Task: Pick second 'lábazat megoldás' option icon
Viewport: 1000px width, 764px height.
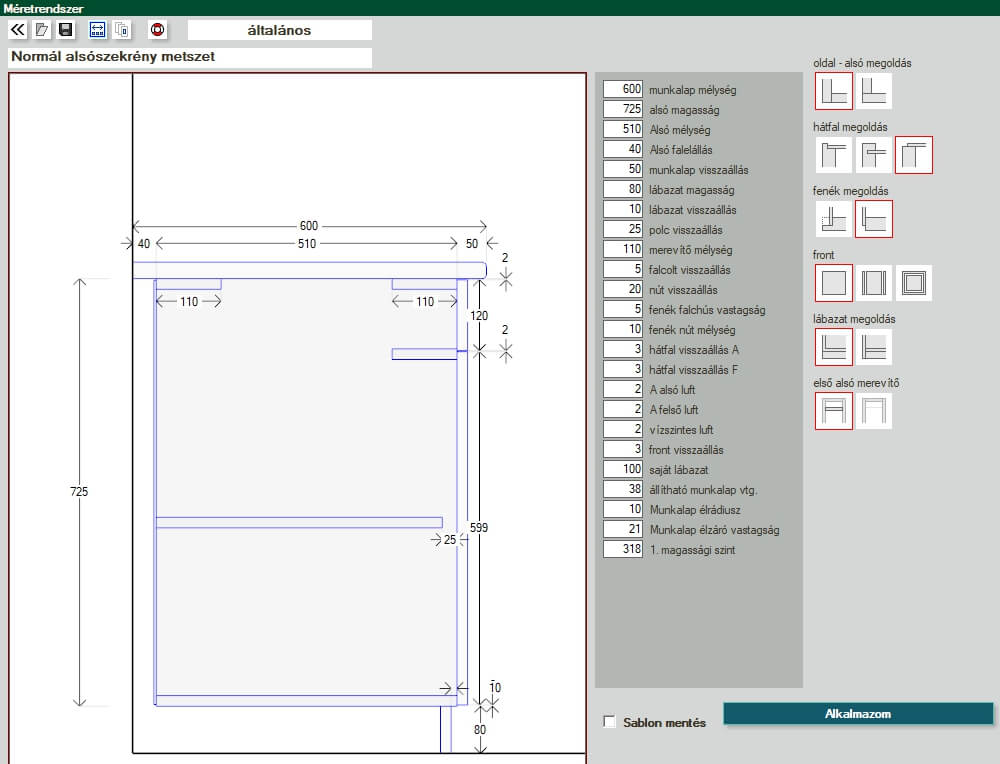Action: coord(874,347)
